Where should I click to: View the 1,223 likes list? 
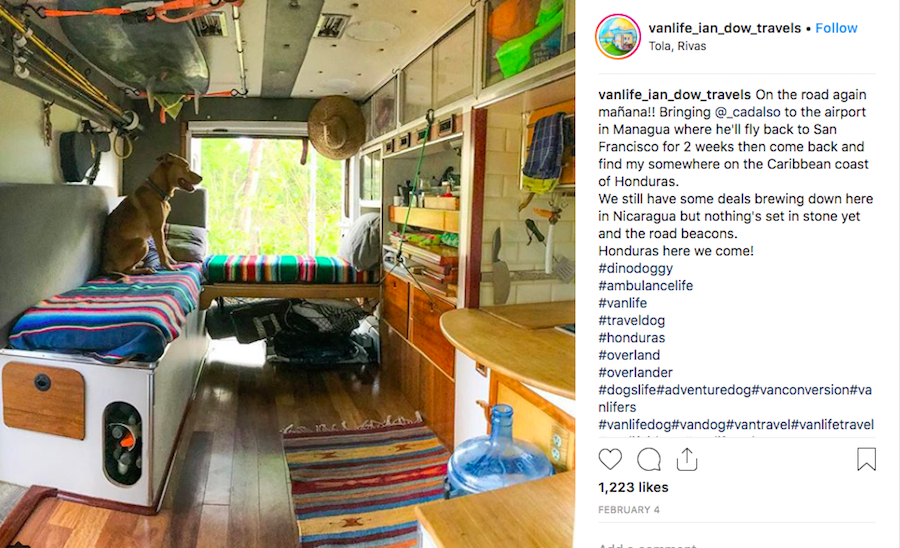[633, 487]
